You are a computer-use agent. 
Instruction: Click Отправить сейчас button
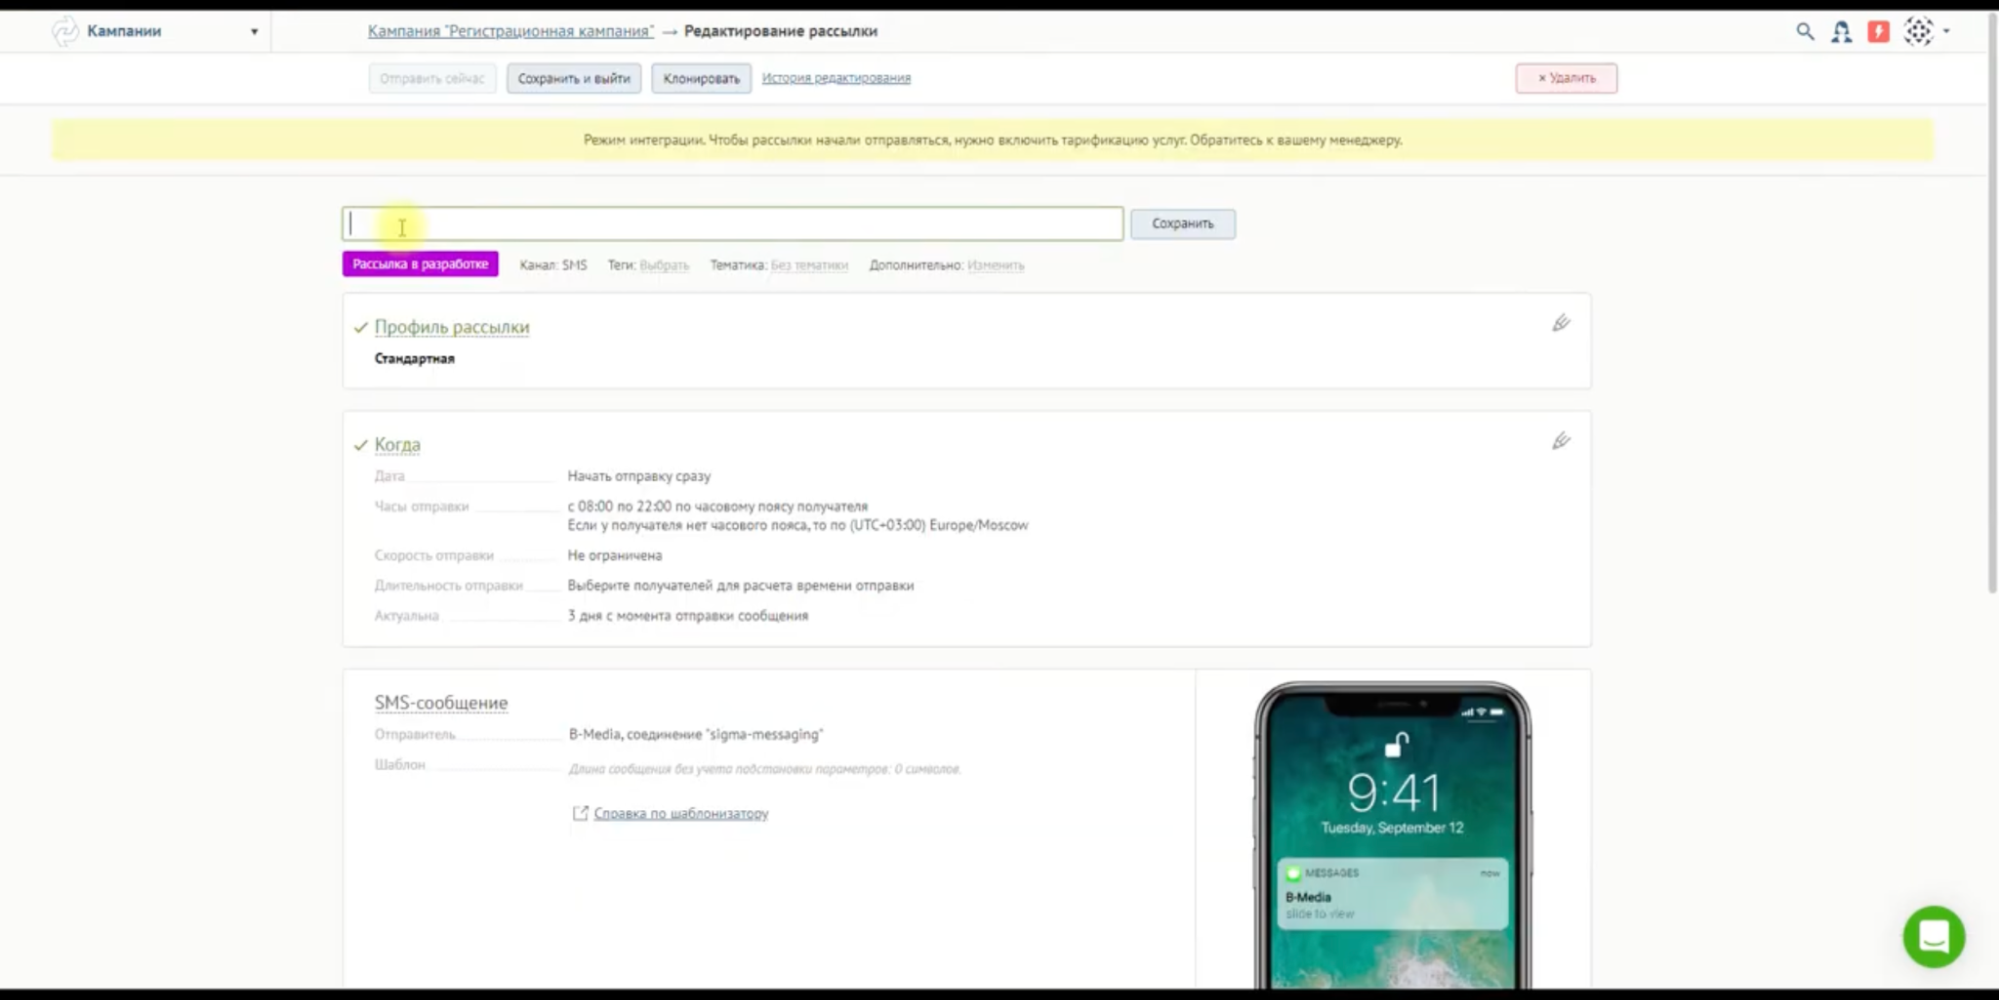coord(432,78)
